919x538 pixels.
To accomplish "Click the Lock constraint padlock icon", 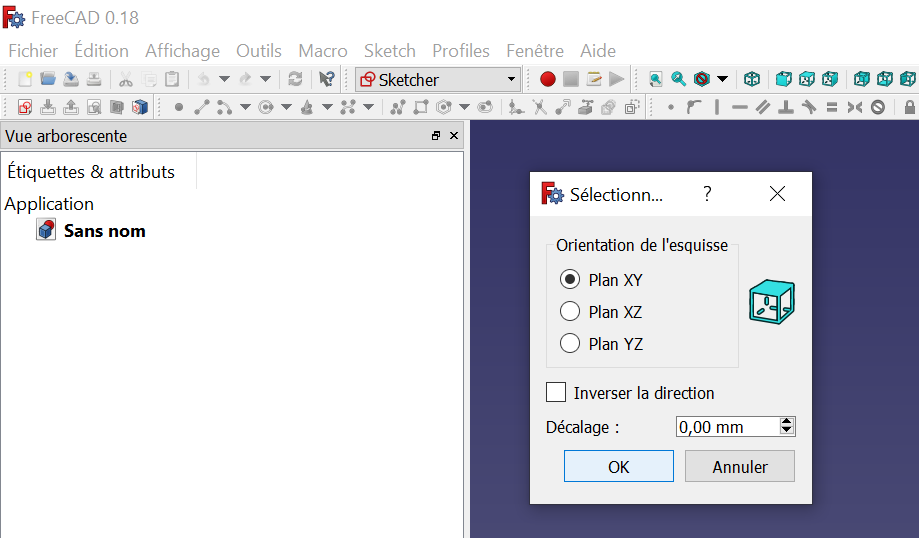I will (910, 107).
